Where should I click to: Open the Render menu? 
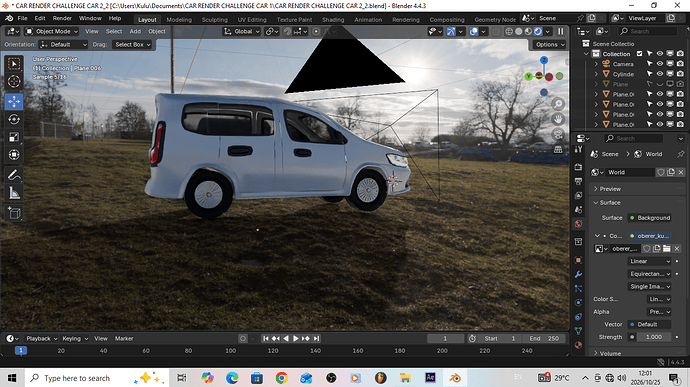pyautogui.click(x=62, y=18)
